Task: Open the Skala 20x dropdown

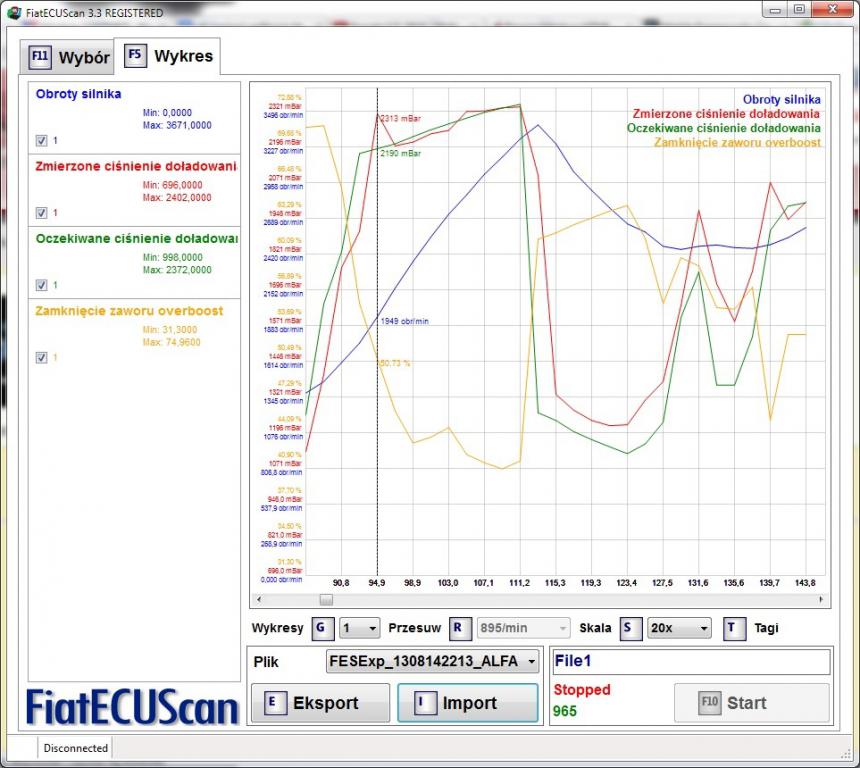Action: [x=679, y=629]
